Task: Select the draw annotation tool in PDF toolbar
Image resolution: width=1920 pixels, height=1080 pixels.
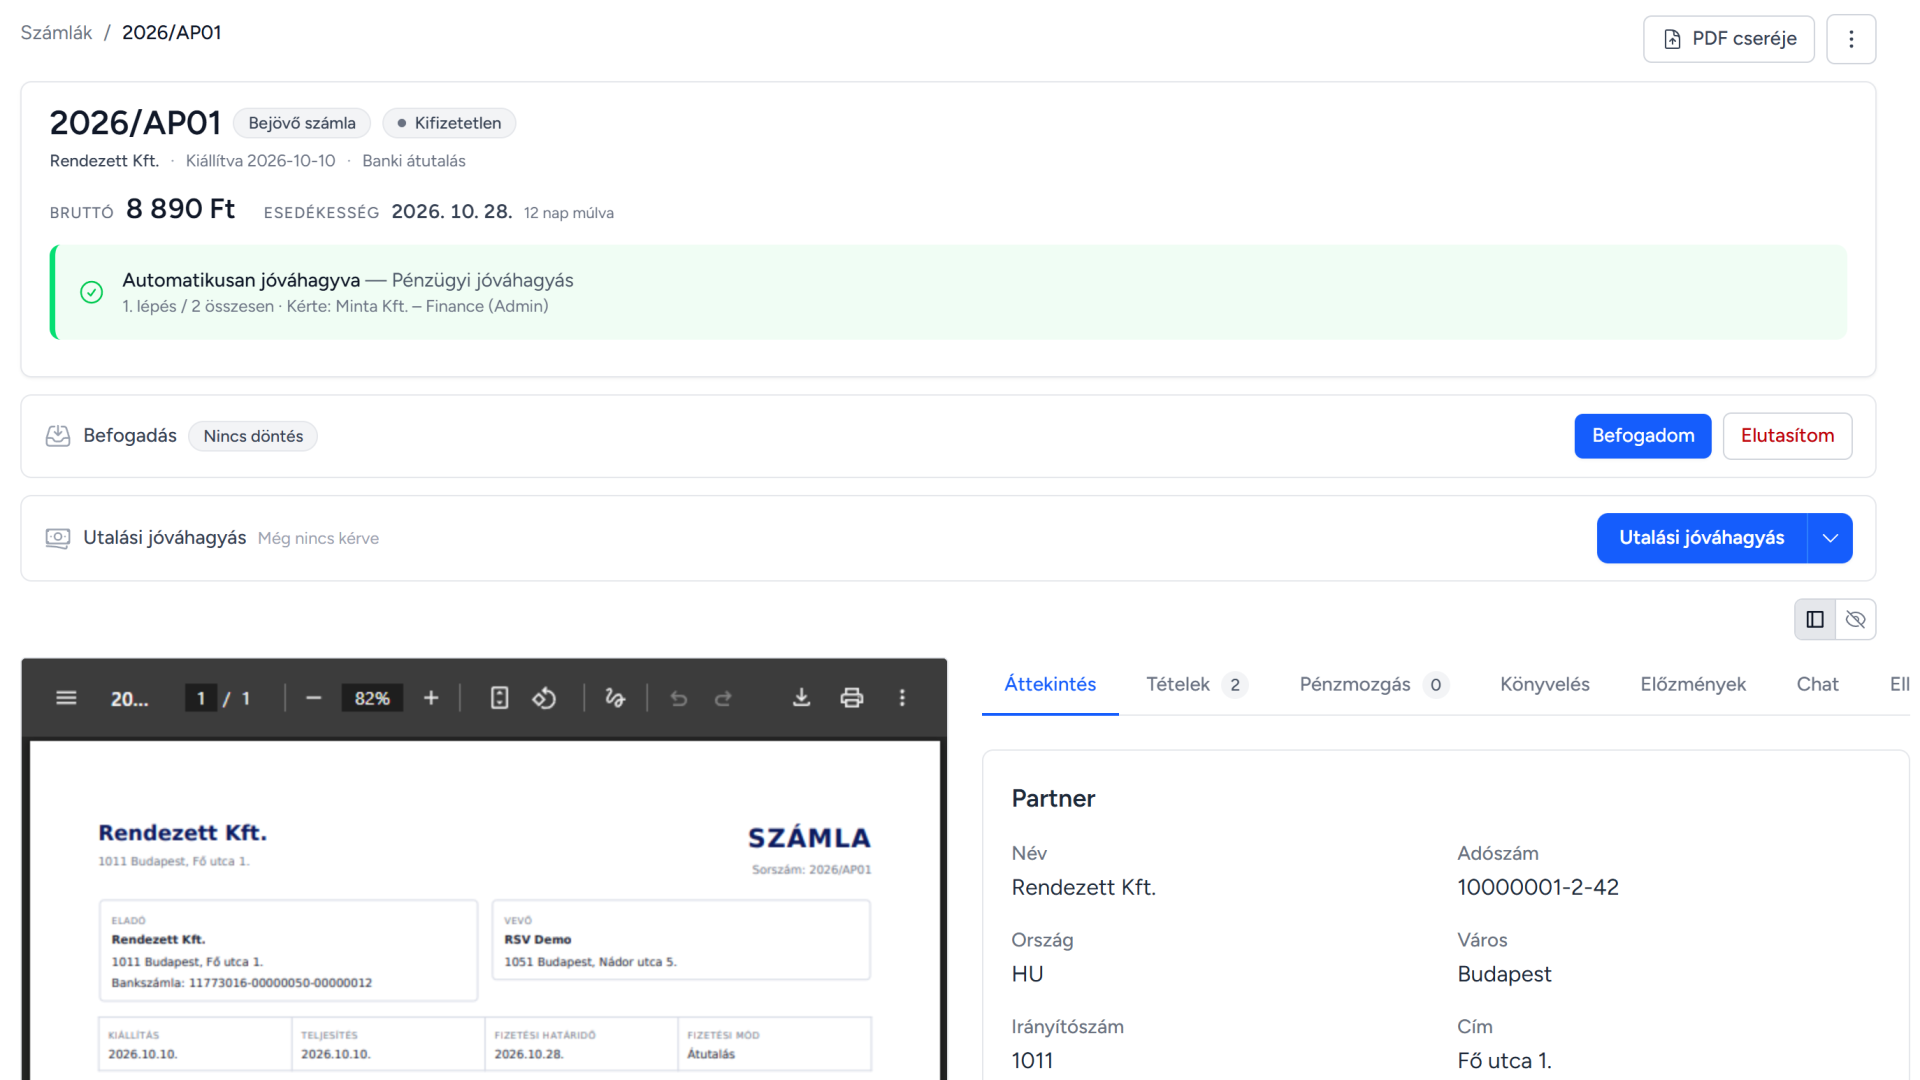Action: click(x=615, y=698)
